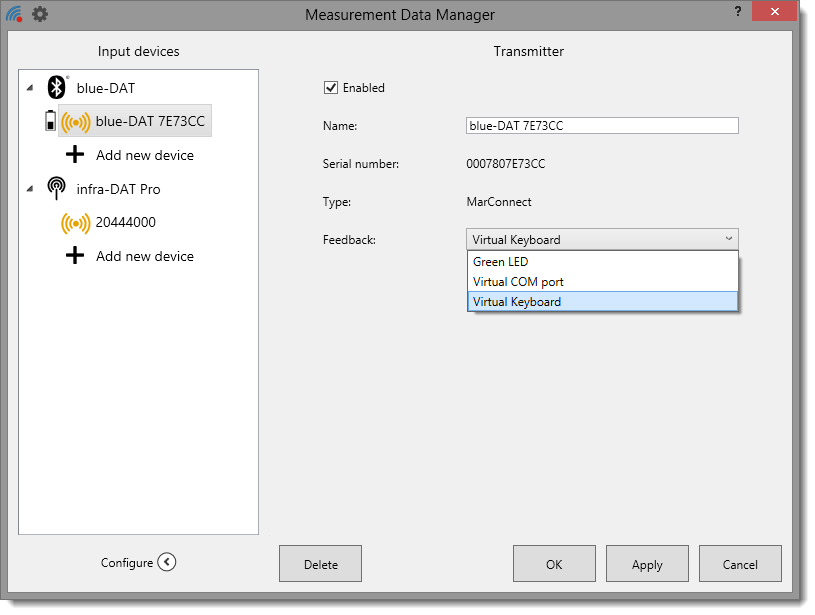Click plus icon under infra-DAT Pro group
Viewport: 815px width, 615px height.
click(x=75, y=256)
